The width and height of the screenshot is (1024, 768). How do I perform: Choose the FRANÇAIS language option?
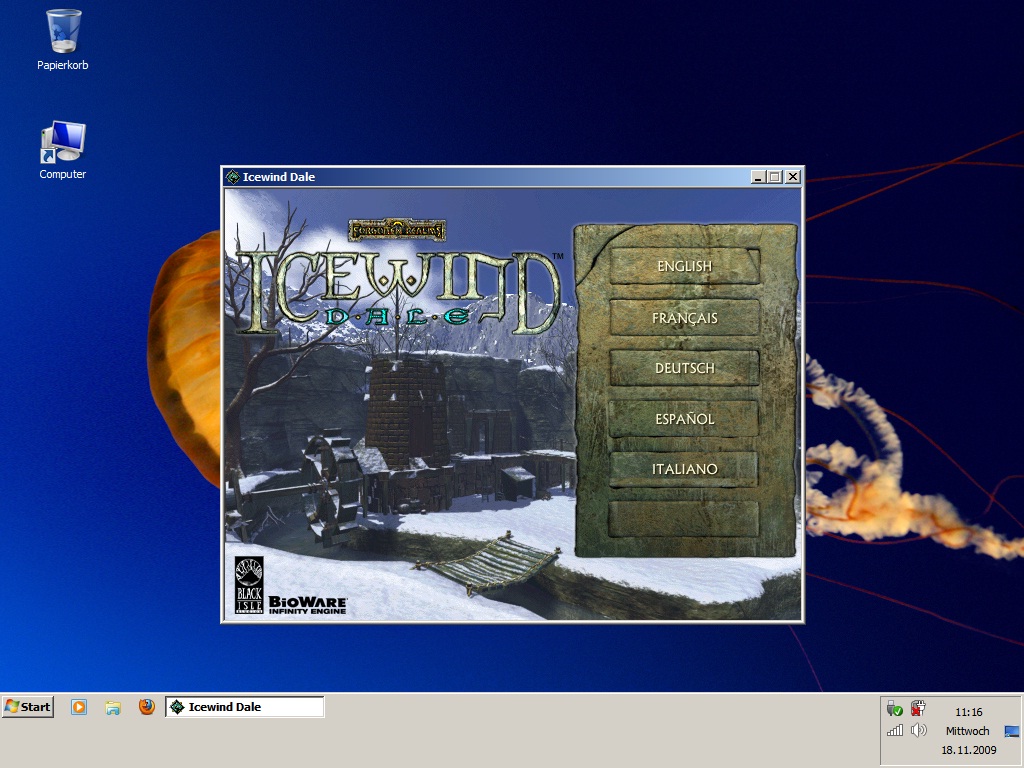(x=684, y=318)
